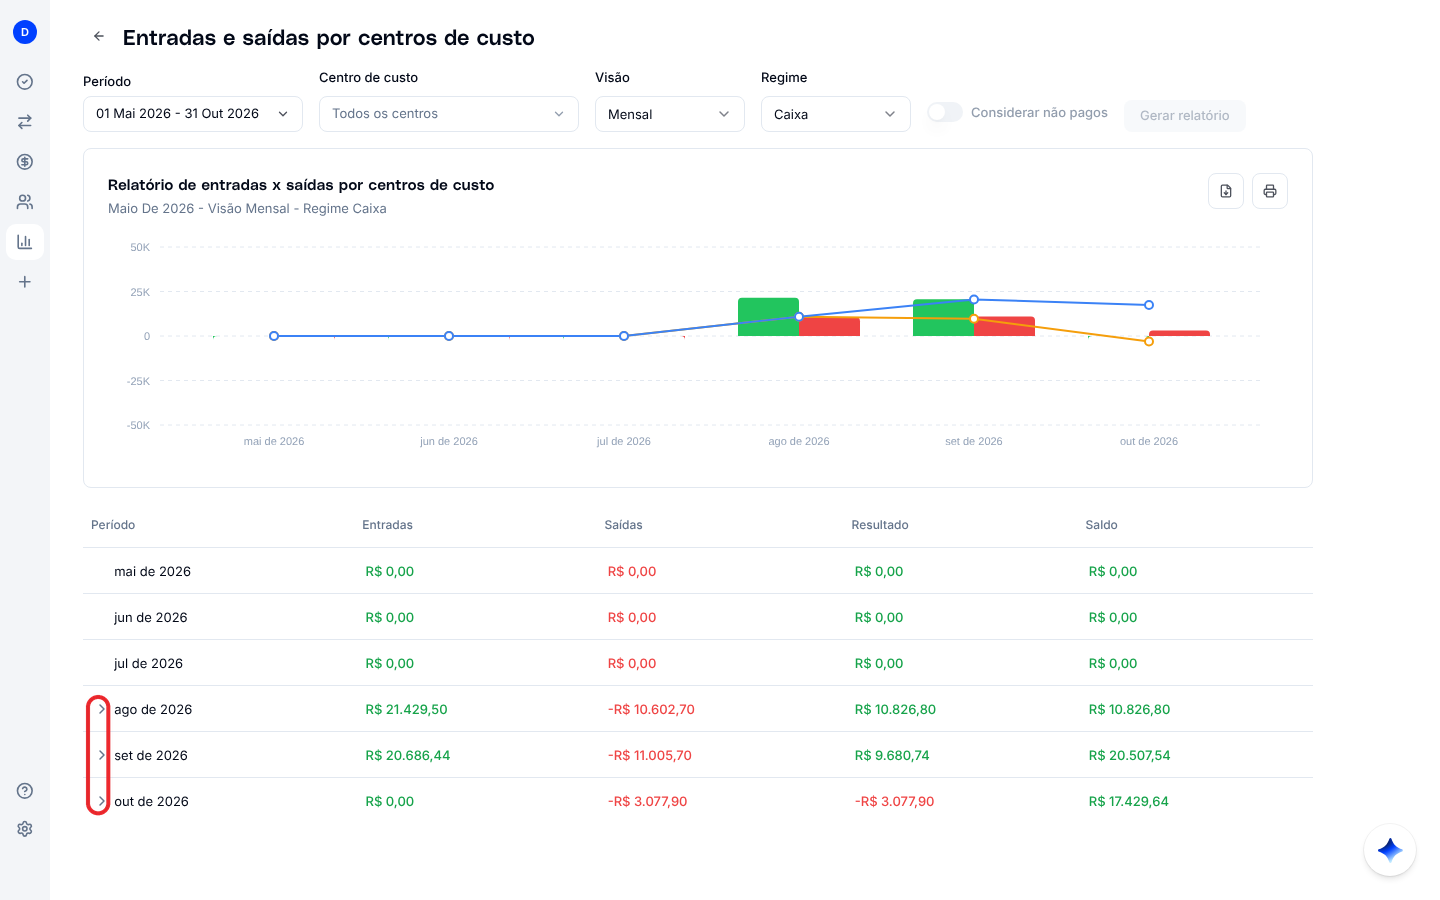Viewport: 1440px width, 900px height.
Task: Open the 'Todos os centros' cost center dropdown
Action: pyautogui.click(x=449, y=114)
